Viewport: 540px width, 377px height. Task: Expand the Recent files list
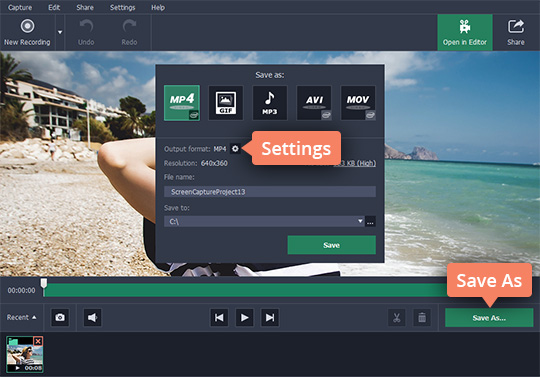pyautogui.click(x=21, y=317)
